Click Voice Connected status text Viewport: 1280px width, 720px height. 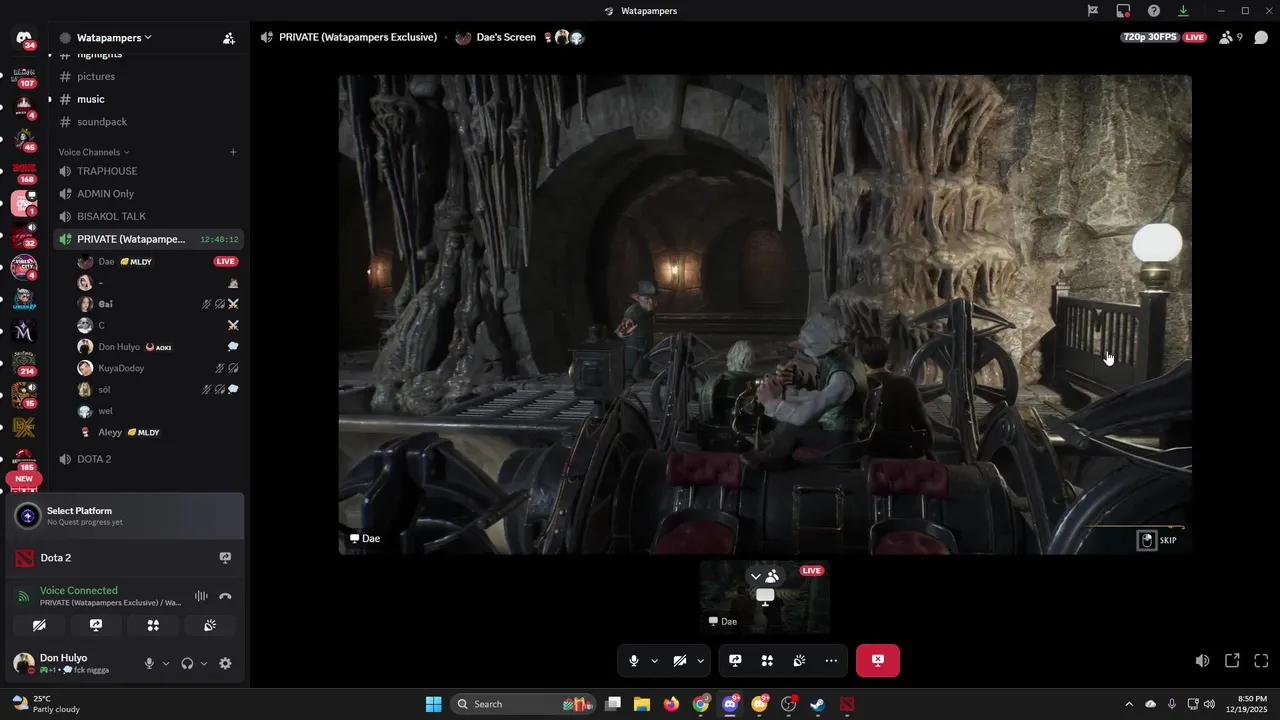tap(79, 590)
